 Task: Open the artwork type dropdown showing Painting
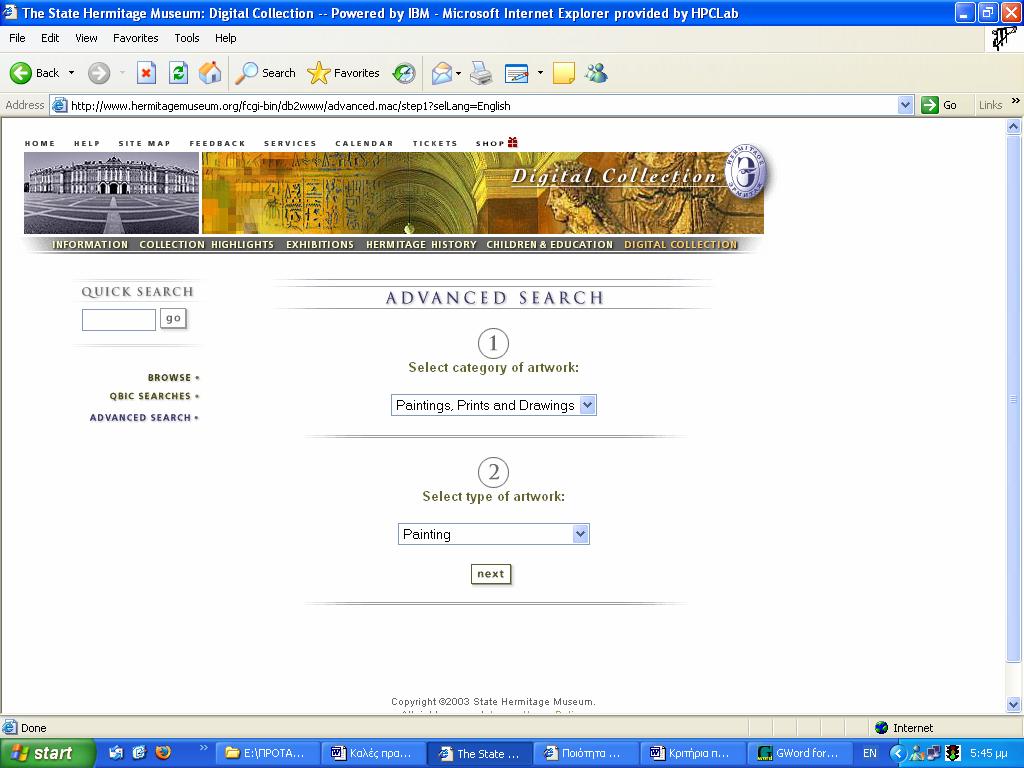pos(494,534)
